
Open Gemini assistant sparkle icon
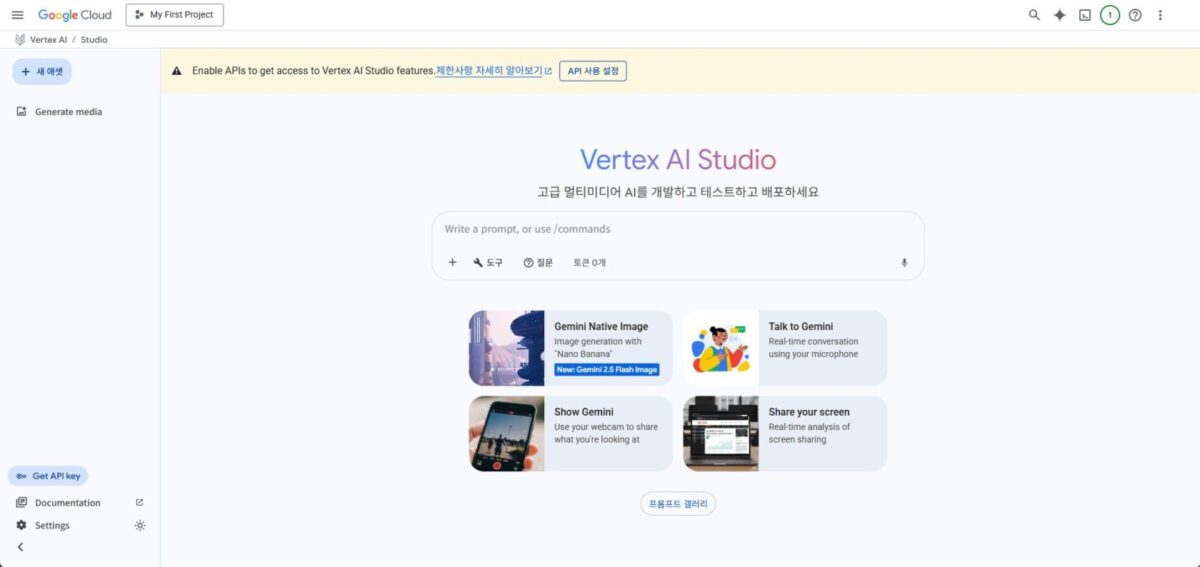[x=1060, y=15]
